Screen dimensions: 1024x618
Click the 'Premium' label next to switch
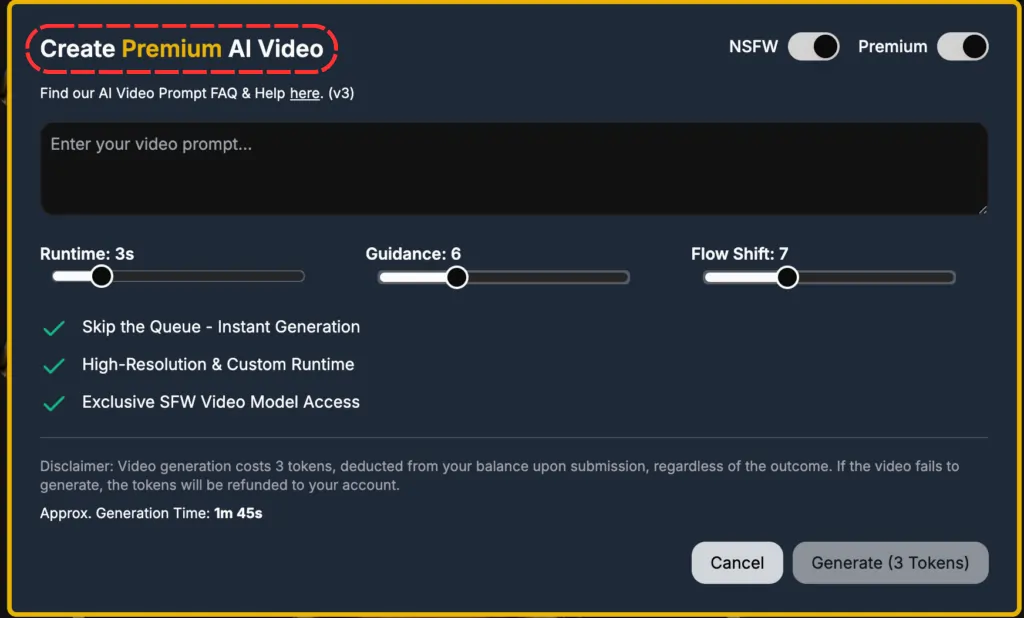[x=892, y=46]
